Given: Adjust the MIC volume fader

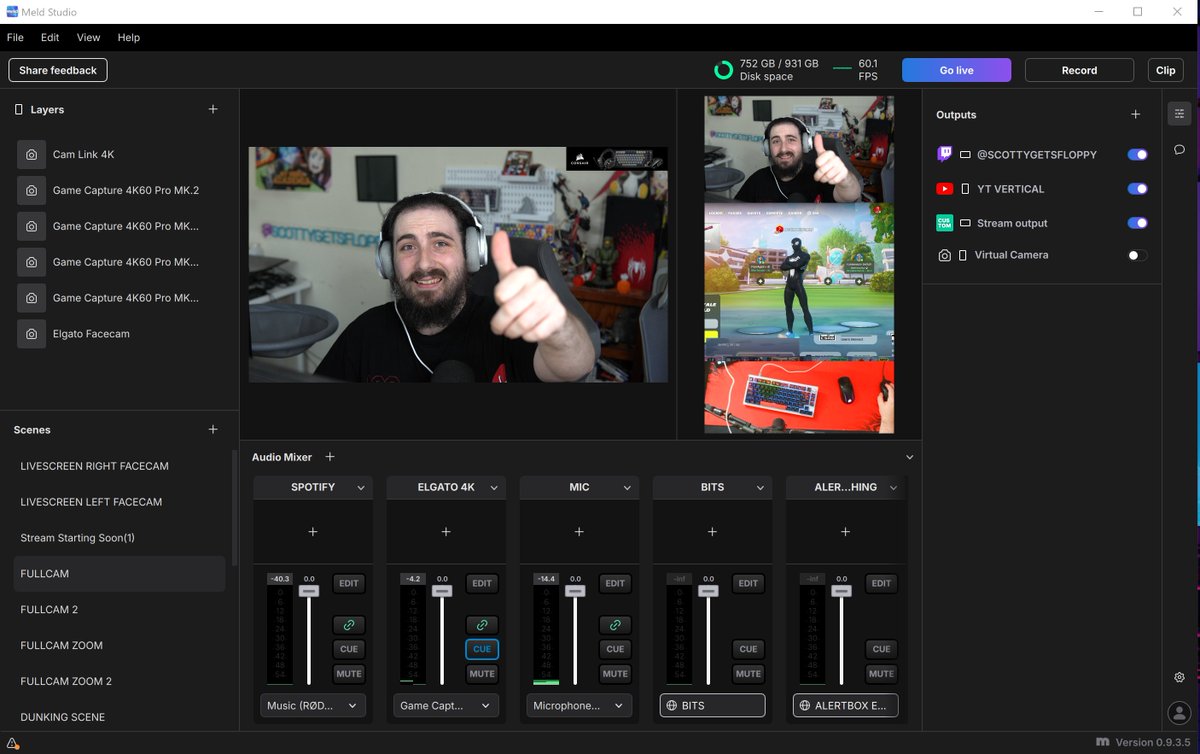Looking at the screenshot, I should (x=575, y=591).
